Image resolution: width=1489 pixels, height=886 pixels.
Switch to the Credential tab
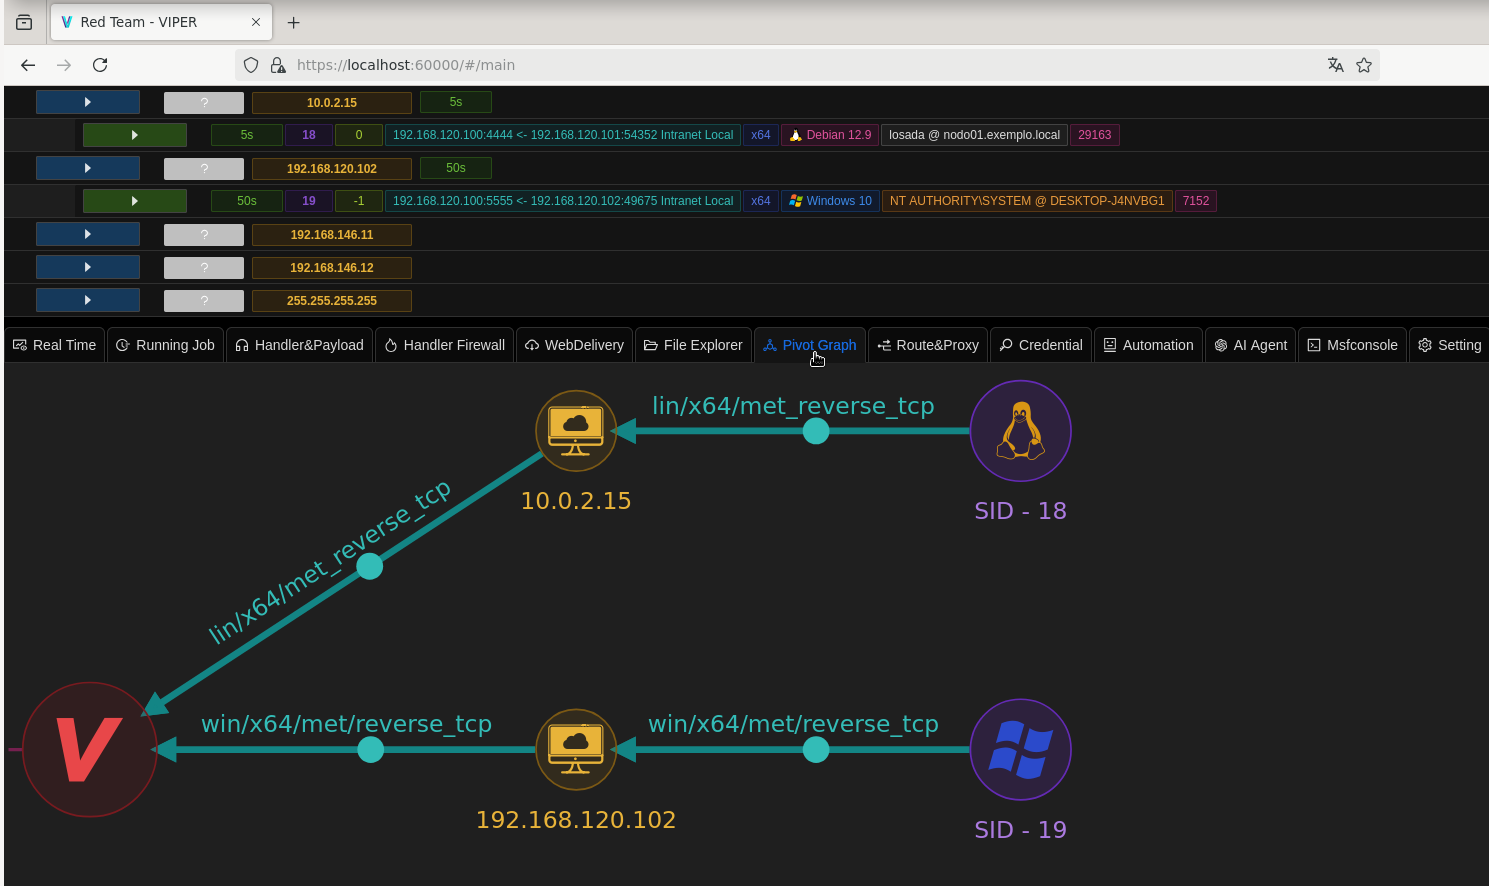click(1041, 345)
